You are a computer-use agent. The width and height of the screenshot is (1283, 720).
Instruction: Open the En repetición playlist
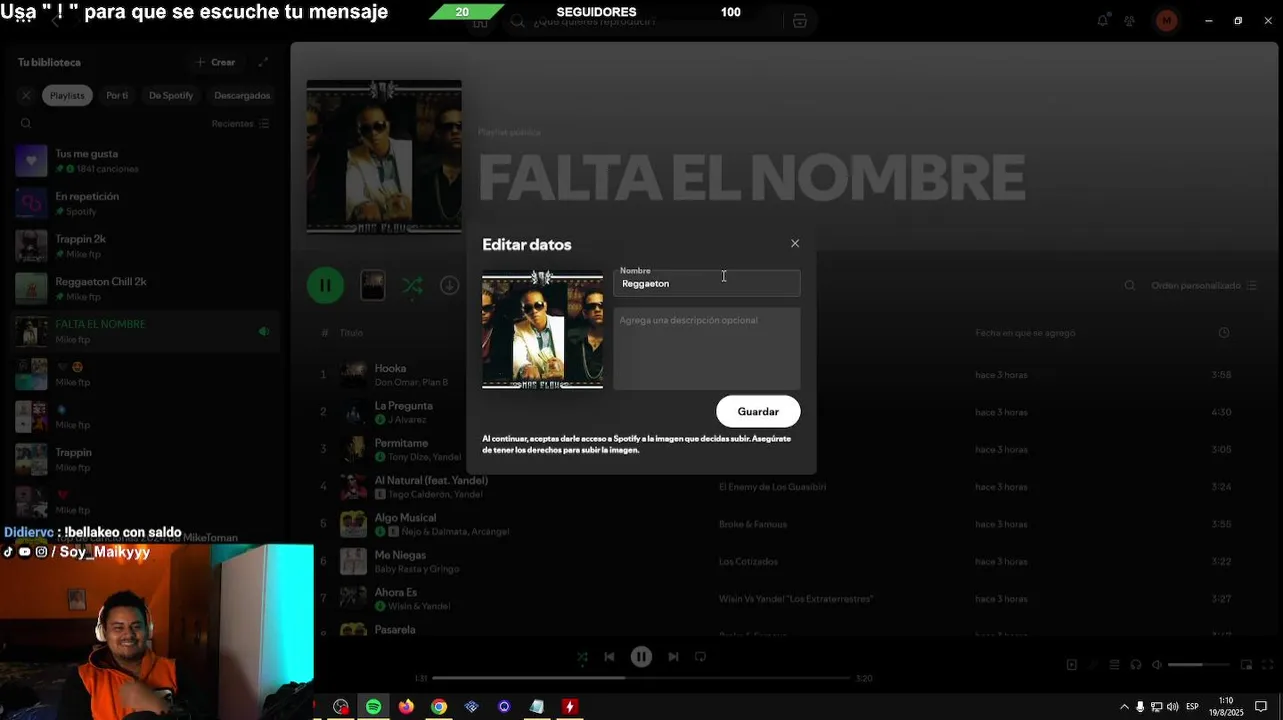143,203
